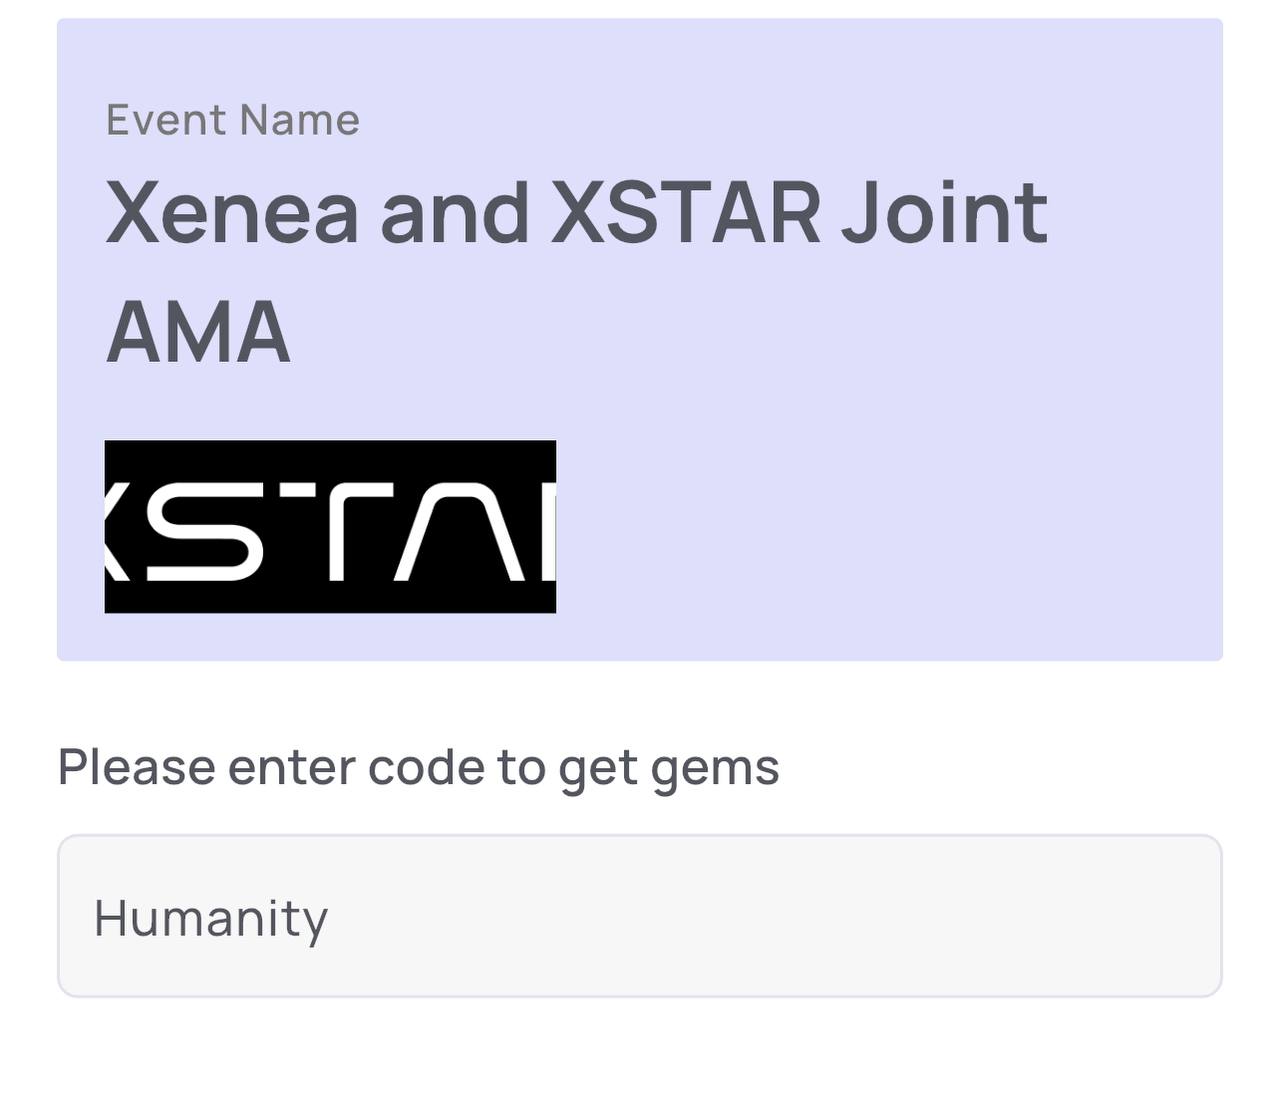Click the word "and" in the event title
This screenshot has height=1103, width=1280.
(x=455, y=212)
